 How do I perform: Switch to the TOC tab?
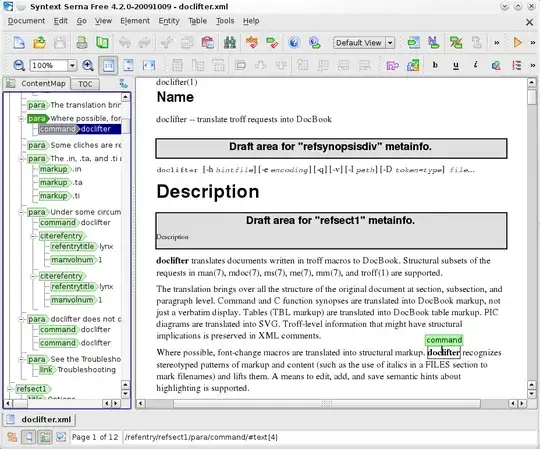[85, 84]
